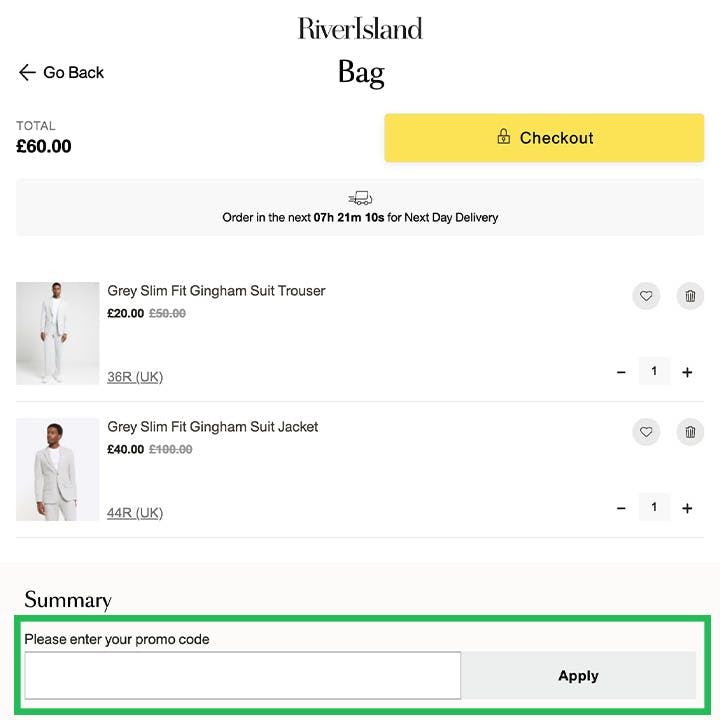
Task: Open Grey Slim Fit Gingham Suit Trouser
Action: [216, 291]
